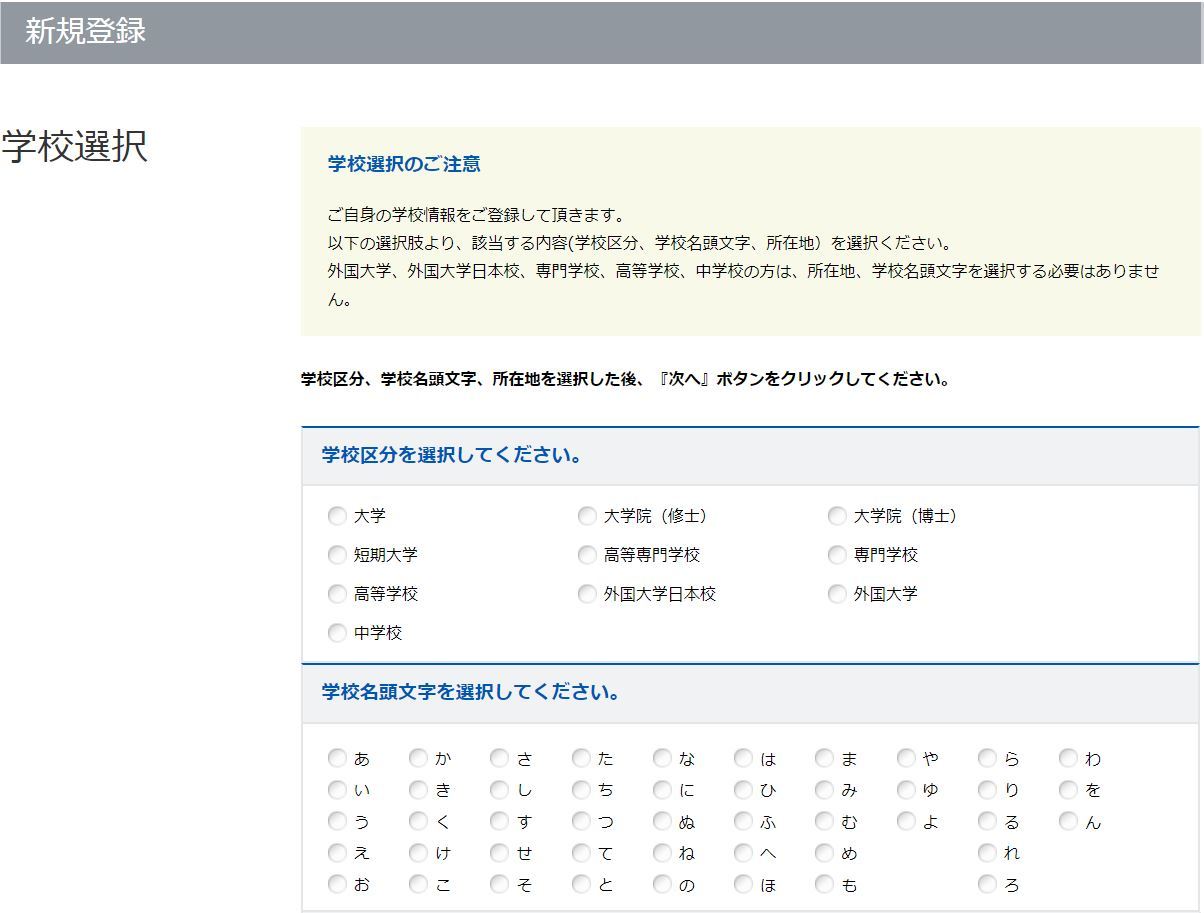Select 高等学校 as school type
The height and width of the screenshot is (913, 1204).
337,594
